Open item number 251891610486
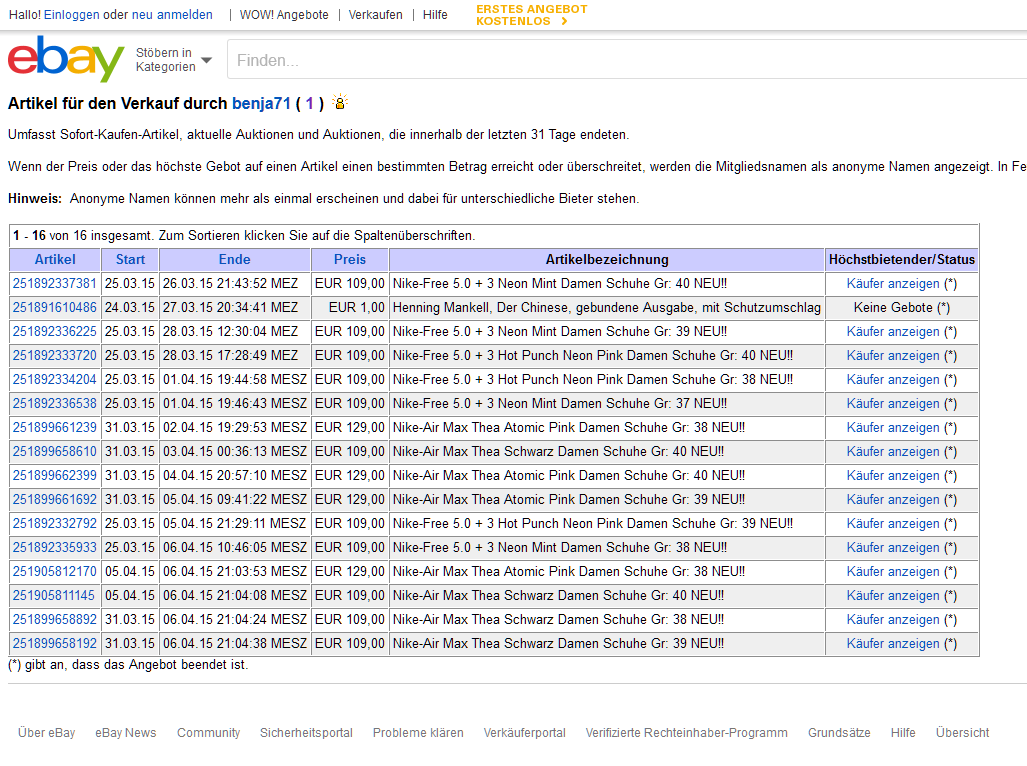The width and height of the screenshot is (1027, 766). point(55,308)
